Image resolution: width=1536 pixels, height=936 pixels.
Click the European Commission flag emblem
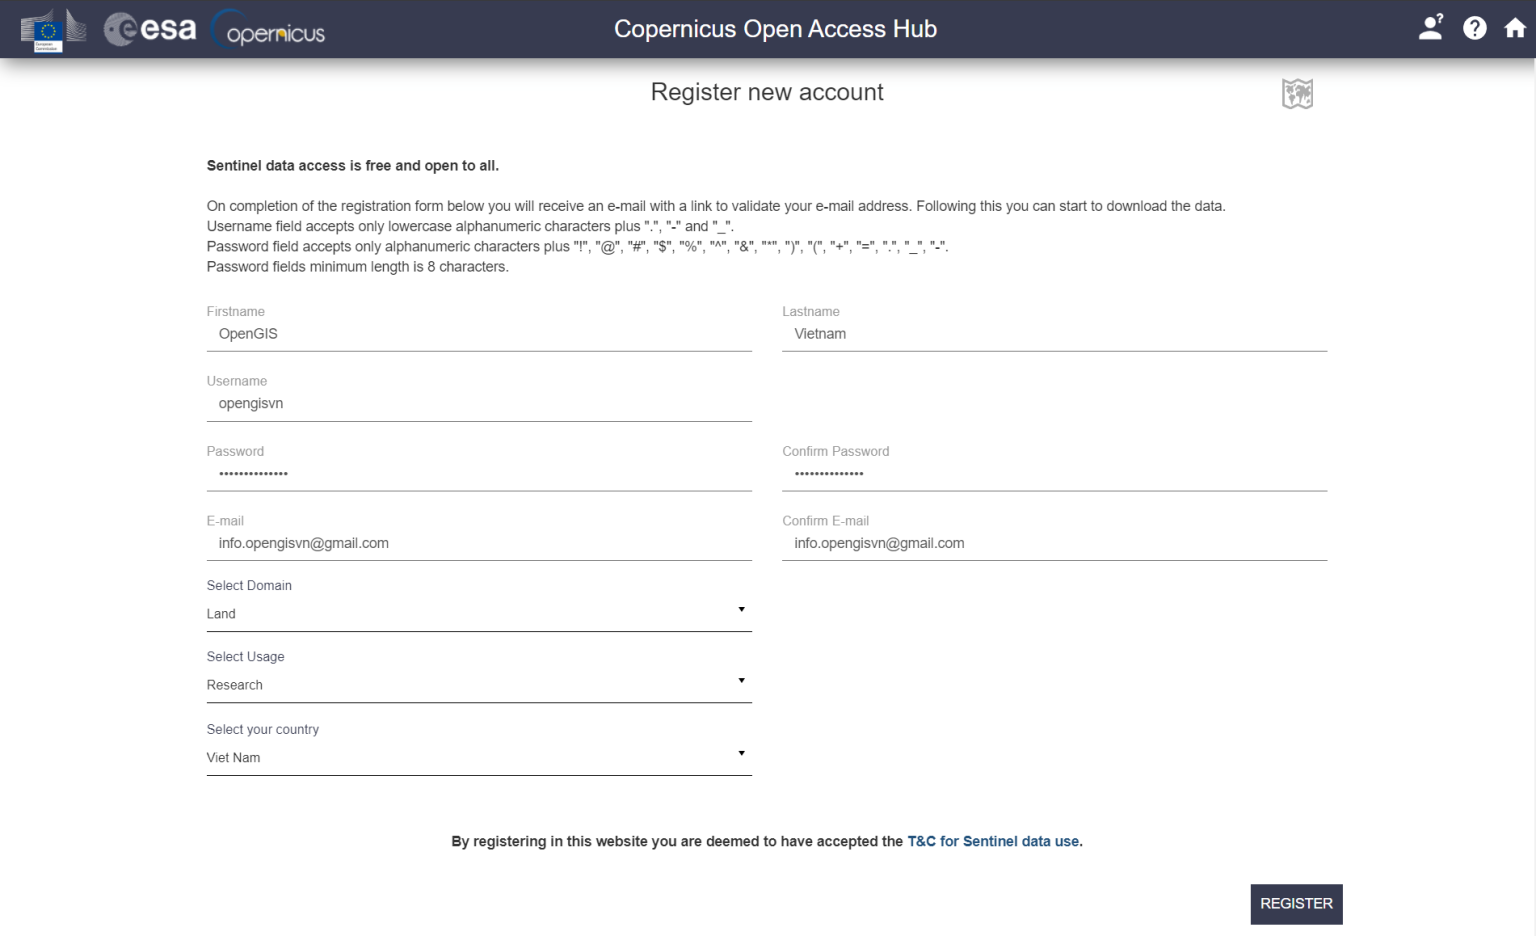click(47, 28)
